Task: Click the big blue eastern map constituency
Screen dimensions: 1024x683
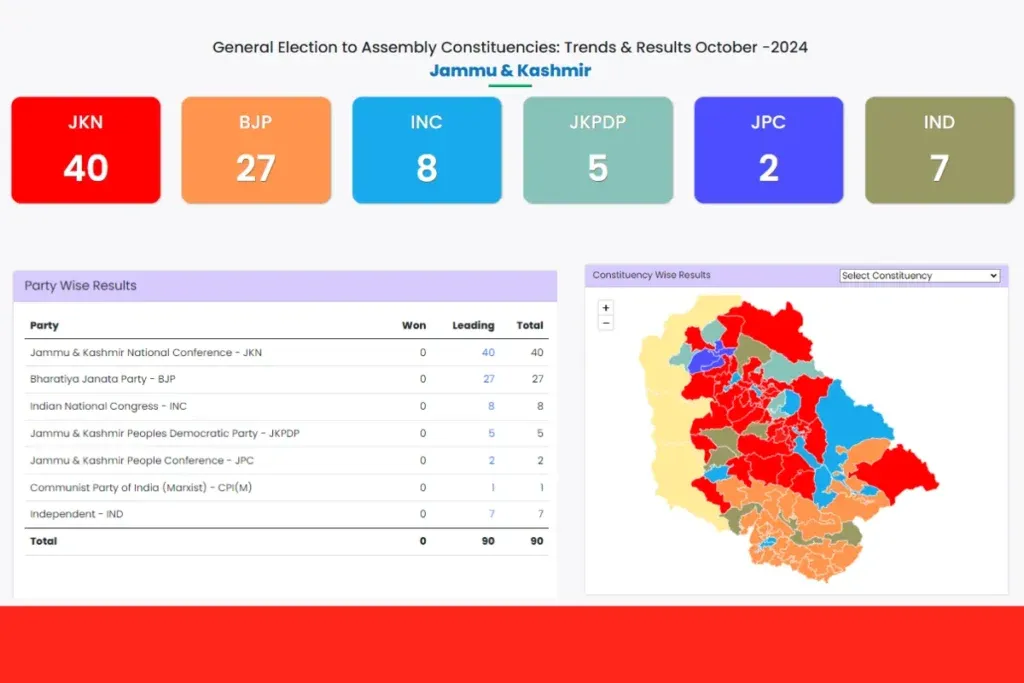Action: (x=849, y=415)
